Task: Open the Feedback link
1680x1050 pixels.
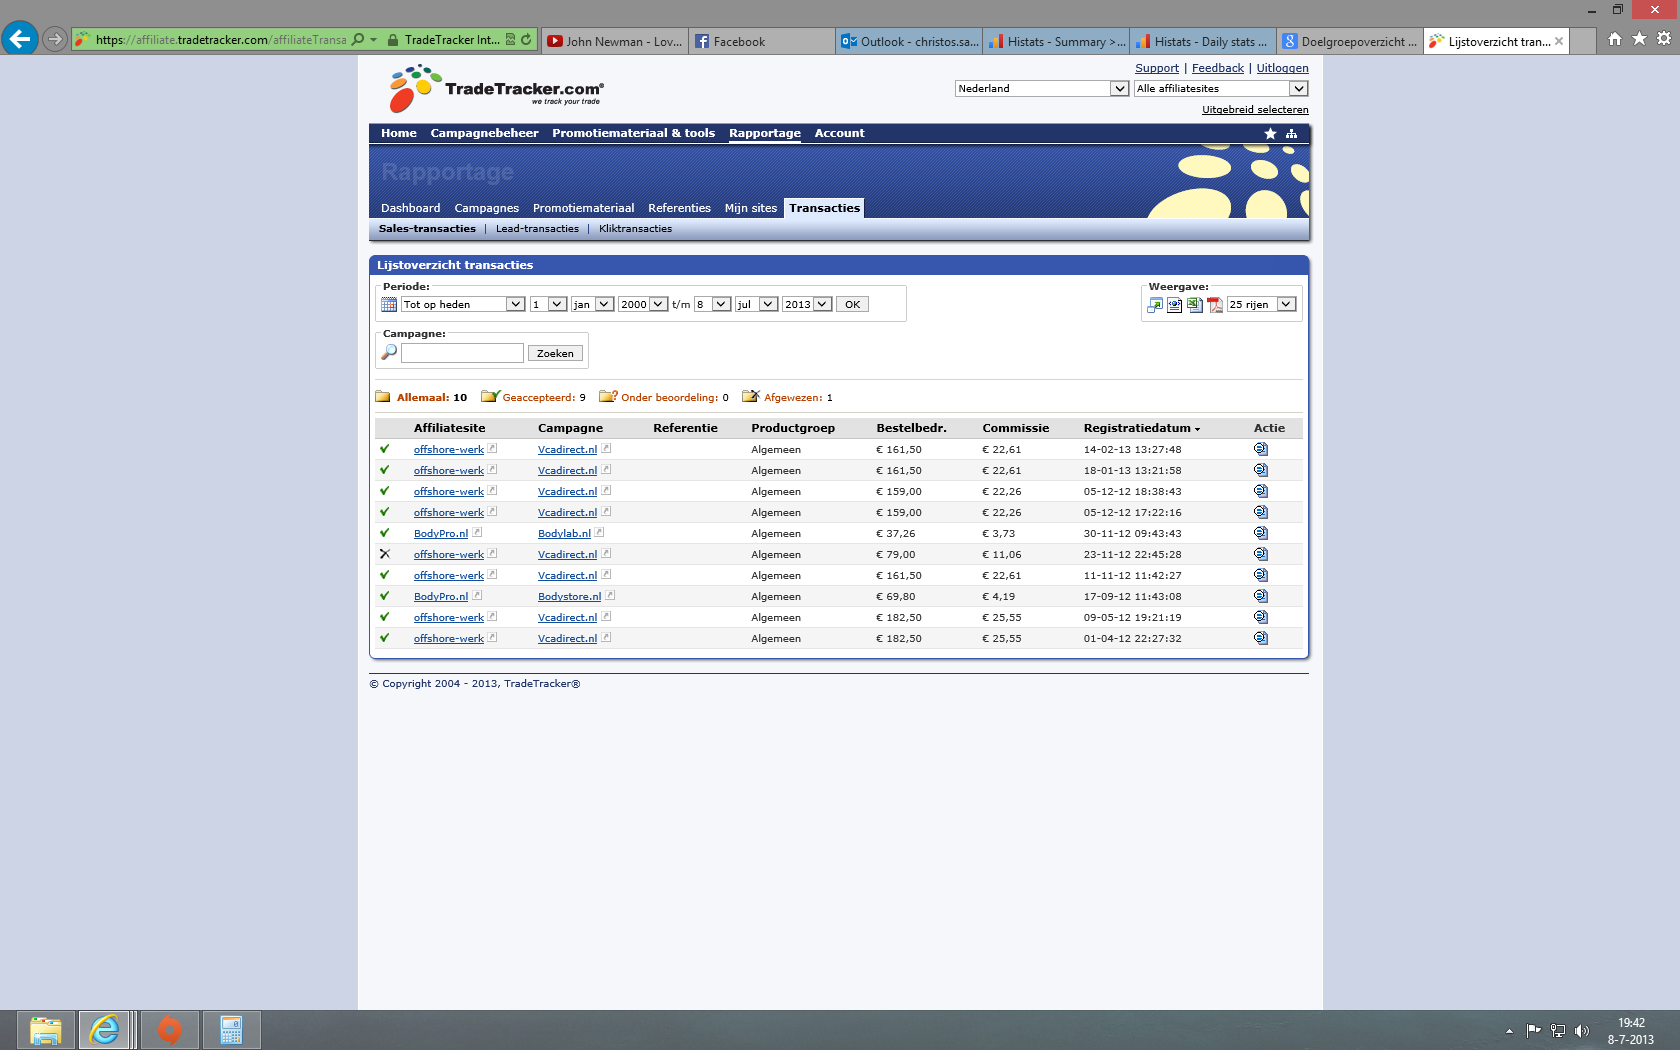Action: click(x=1217, y=68)
